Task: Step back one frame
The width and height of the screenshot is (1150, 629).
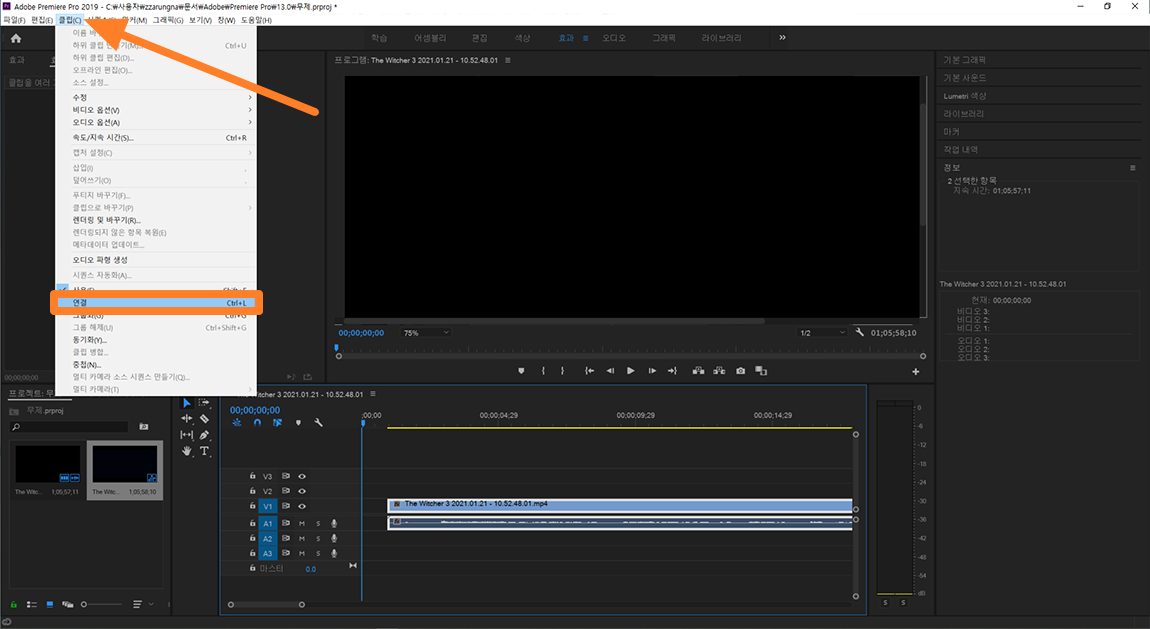Action: point(610,371)
